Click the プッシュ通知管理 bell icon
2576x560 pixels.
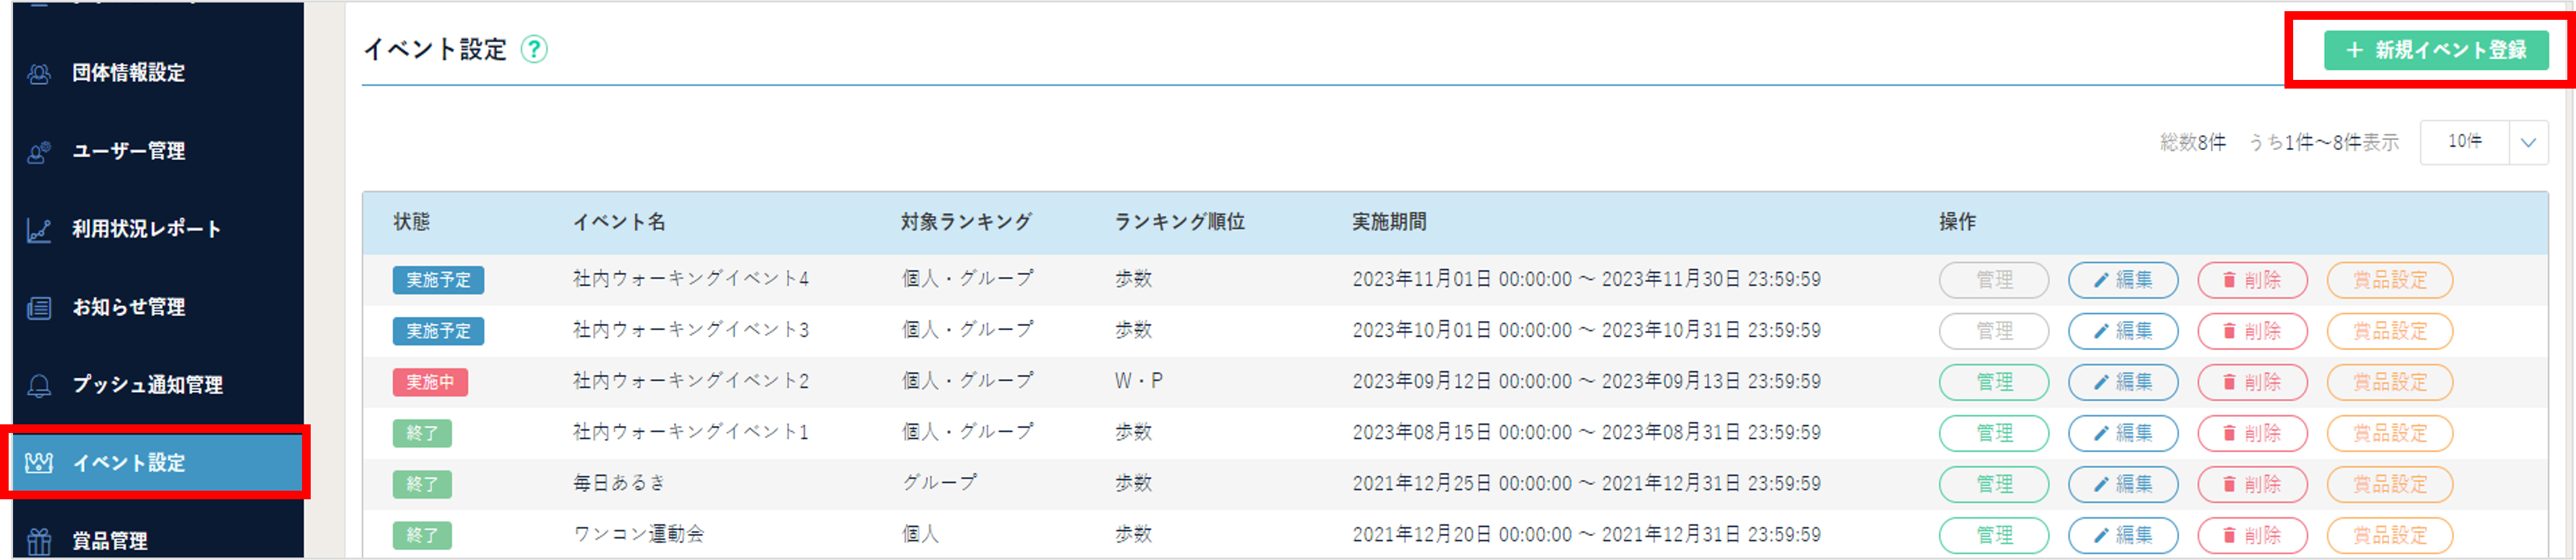(39, 386)
